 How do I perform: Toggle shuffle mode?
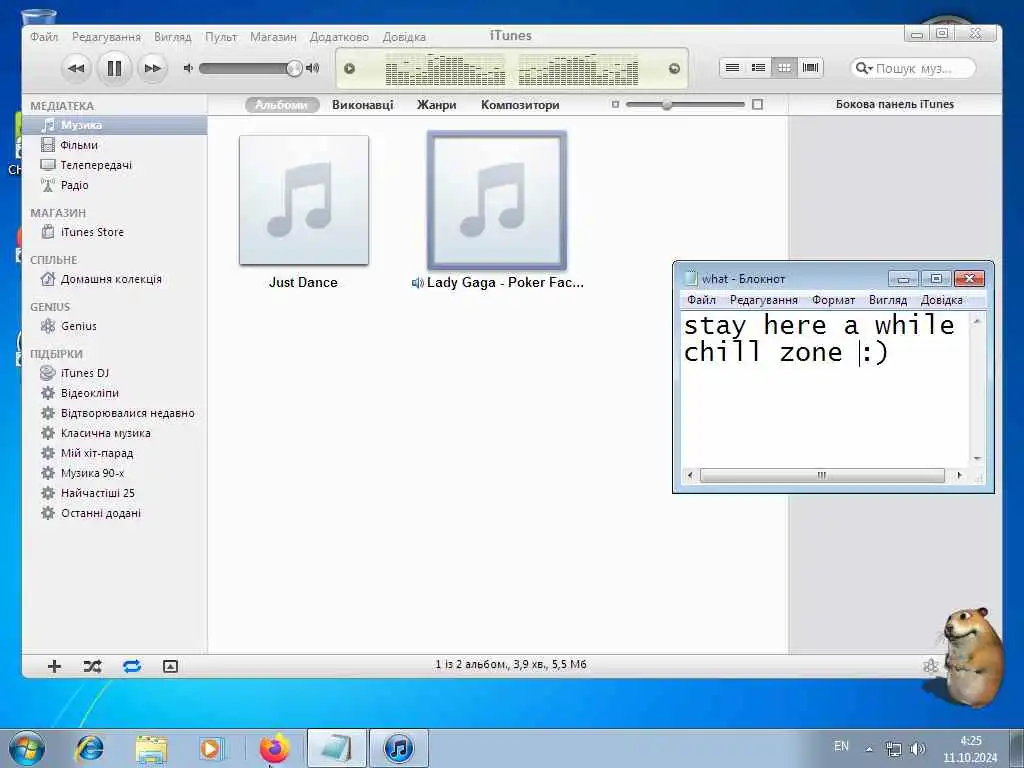93,666
